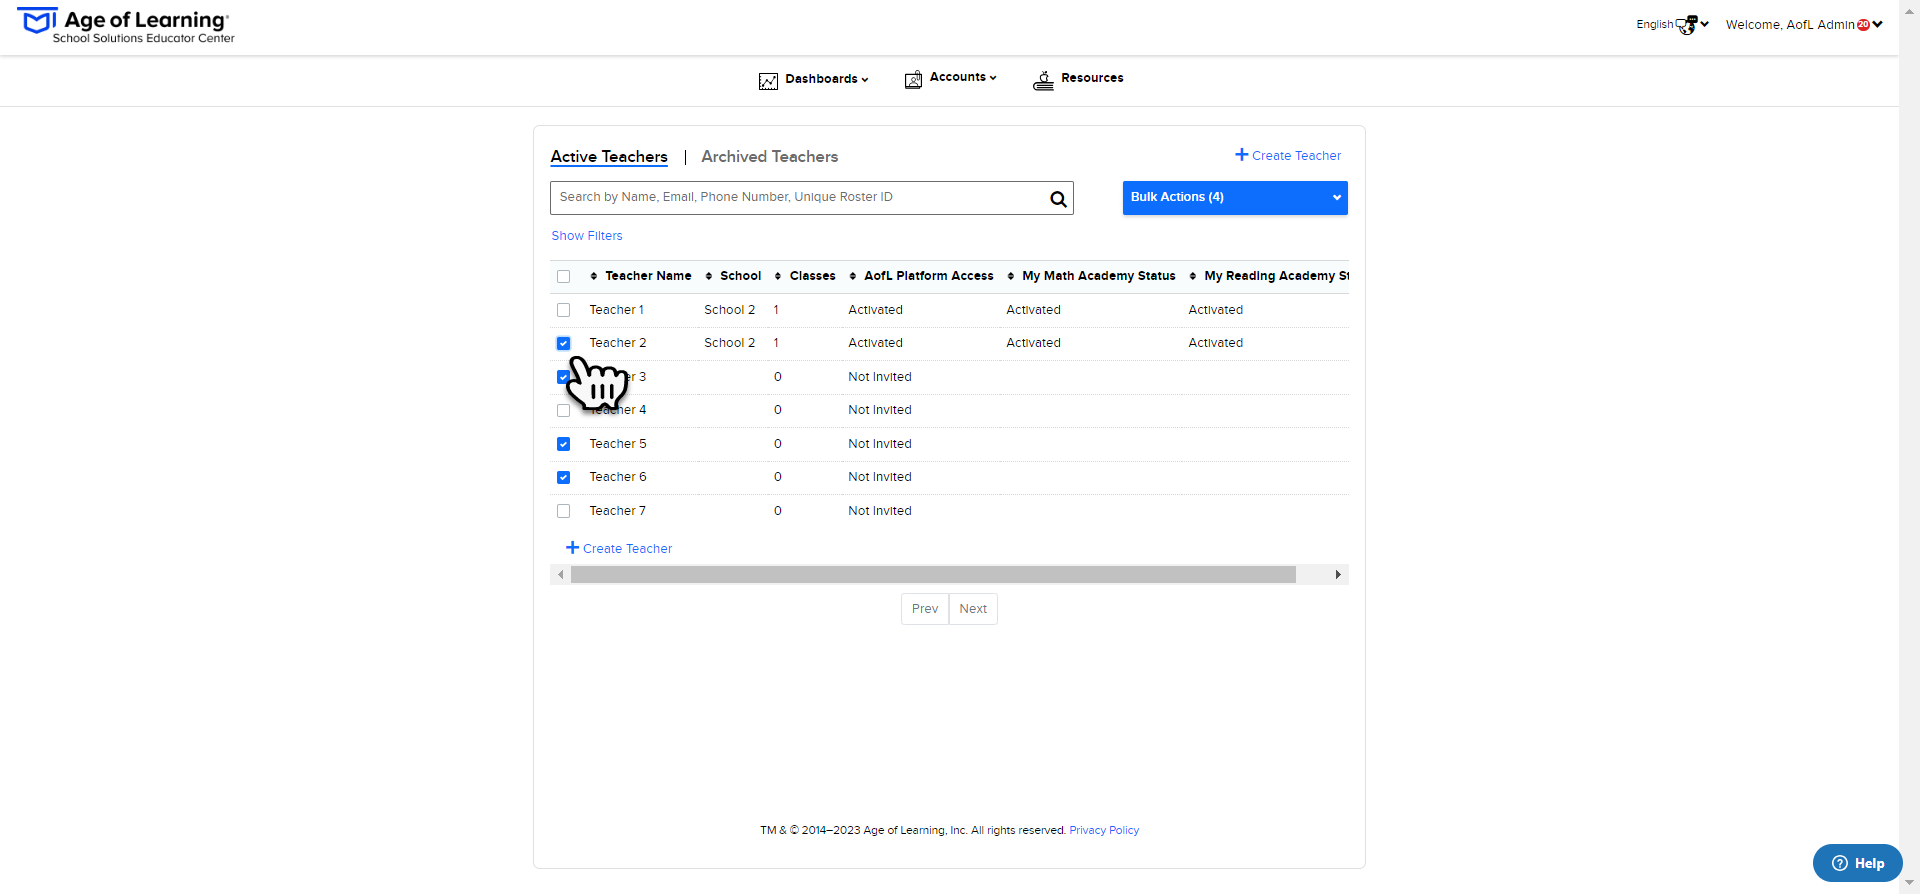Uncheck the Teacher 2 checkbox
Image resolution: width=1920 pixels, height=894 pixels.
point(563,343)
